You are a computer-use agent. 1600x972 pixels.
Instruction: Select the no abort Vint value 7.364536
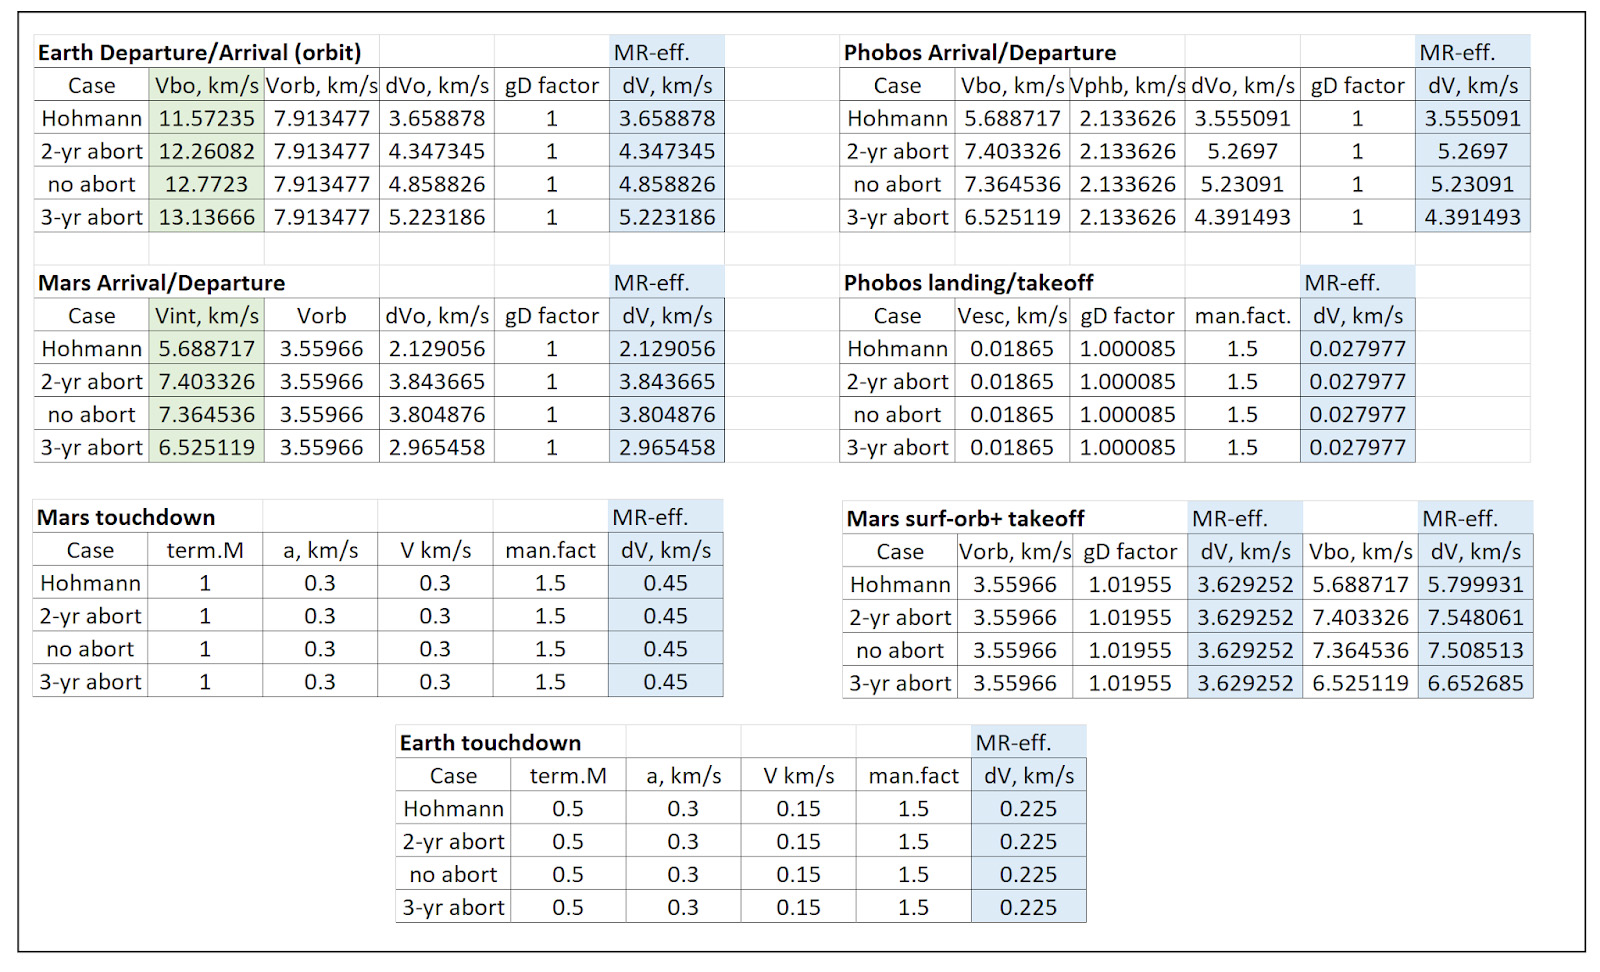tap(207, 414)
